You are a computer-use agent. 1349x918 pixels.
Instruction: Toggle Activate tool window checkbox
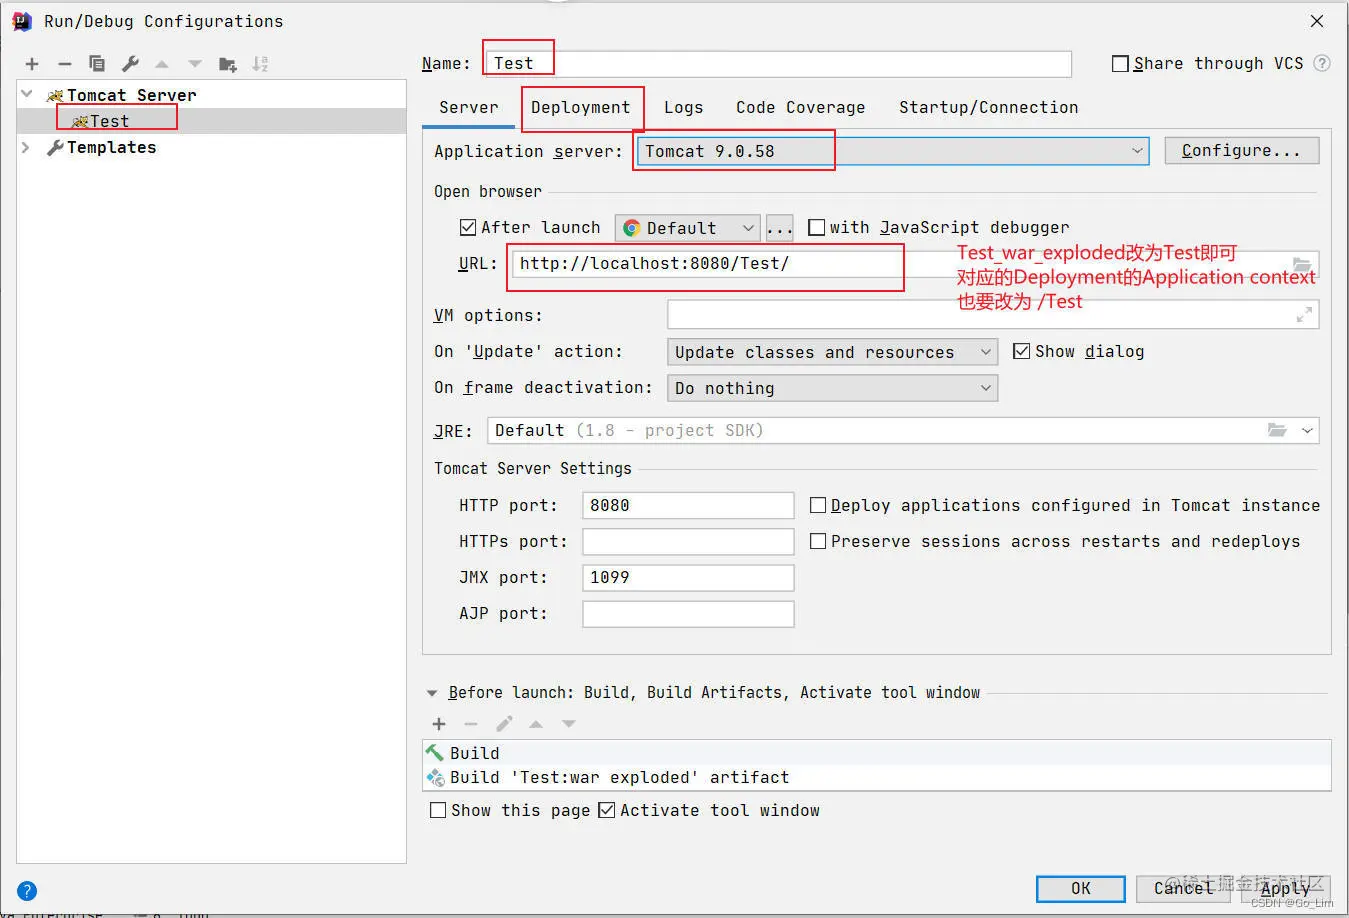(606, 810)
